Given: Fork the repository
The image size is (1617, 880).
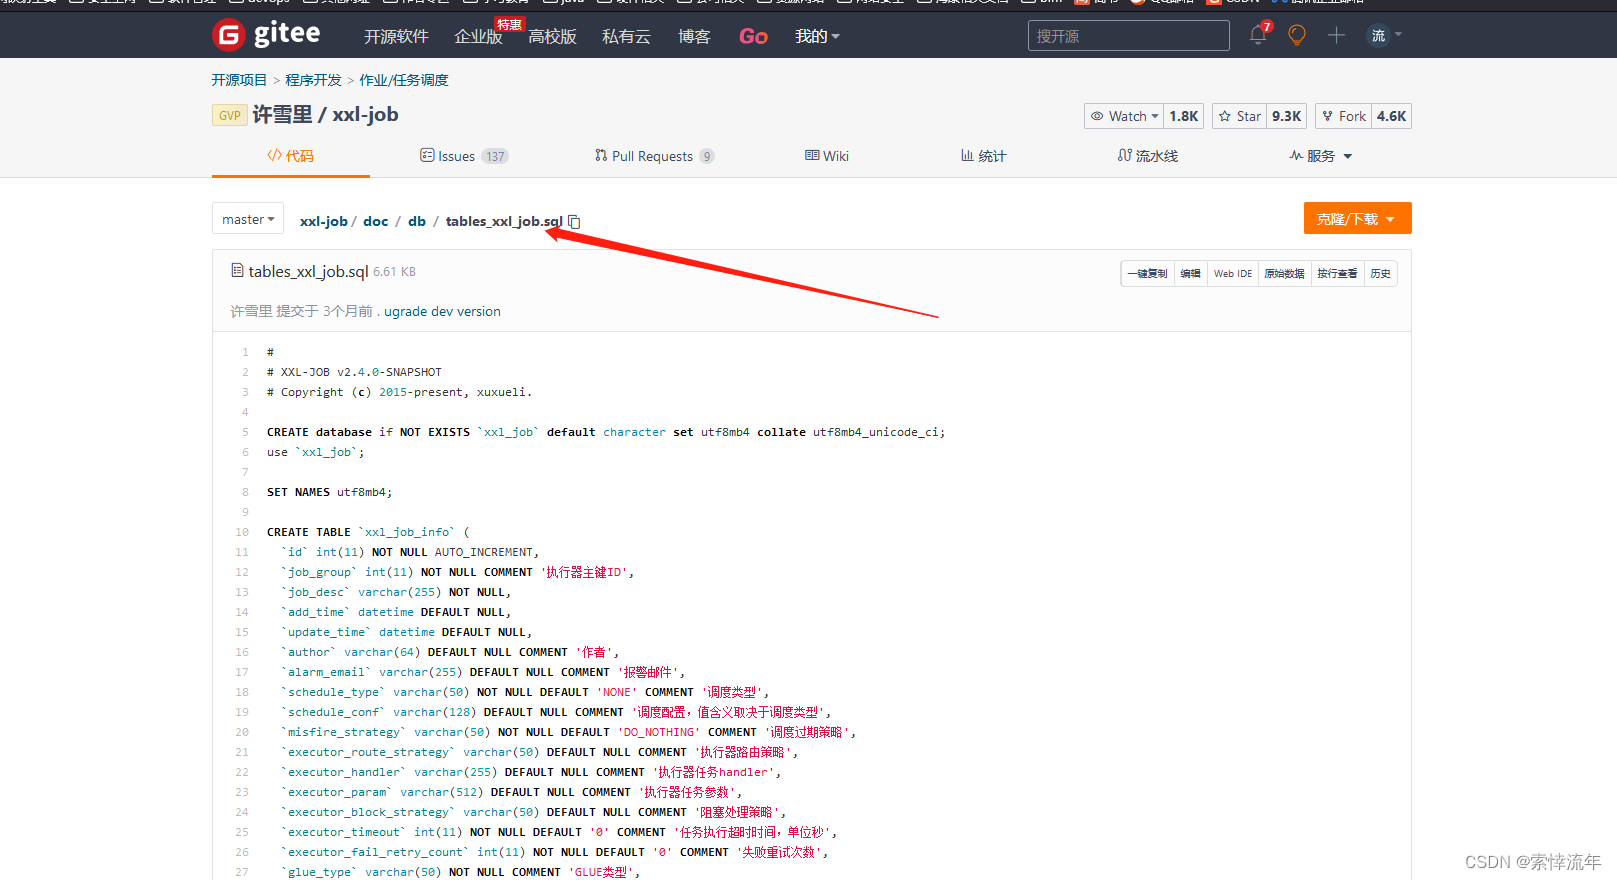Looking at the screenshot, I should point(1343,116).
